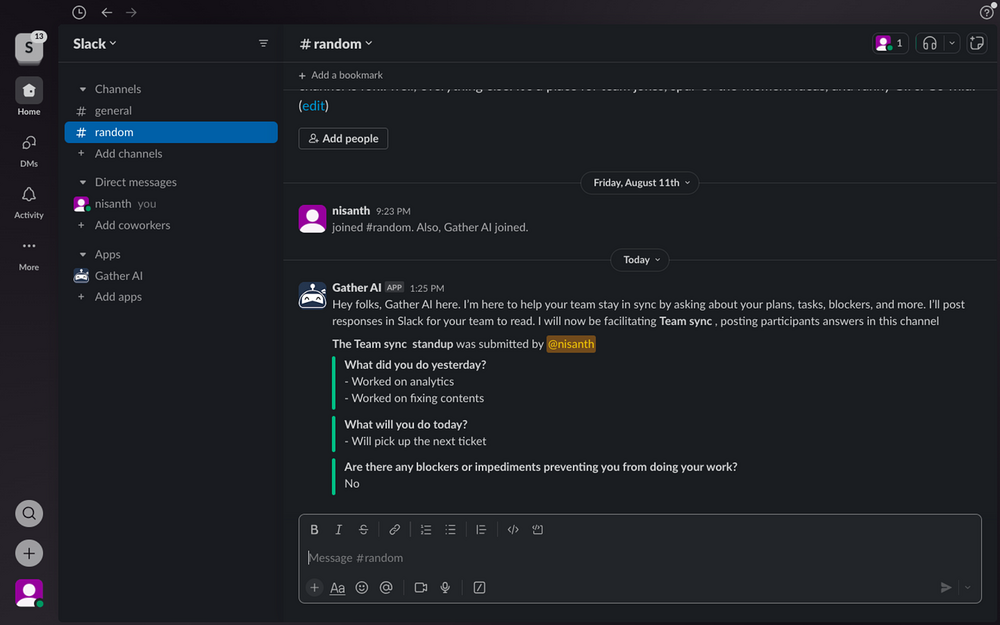Open the help question mark icon
The height and width of the screenshot is (625, 1000).
(x=986, y=12)
